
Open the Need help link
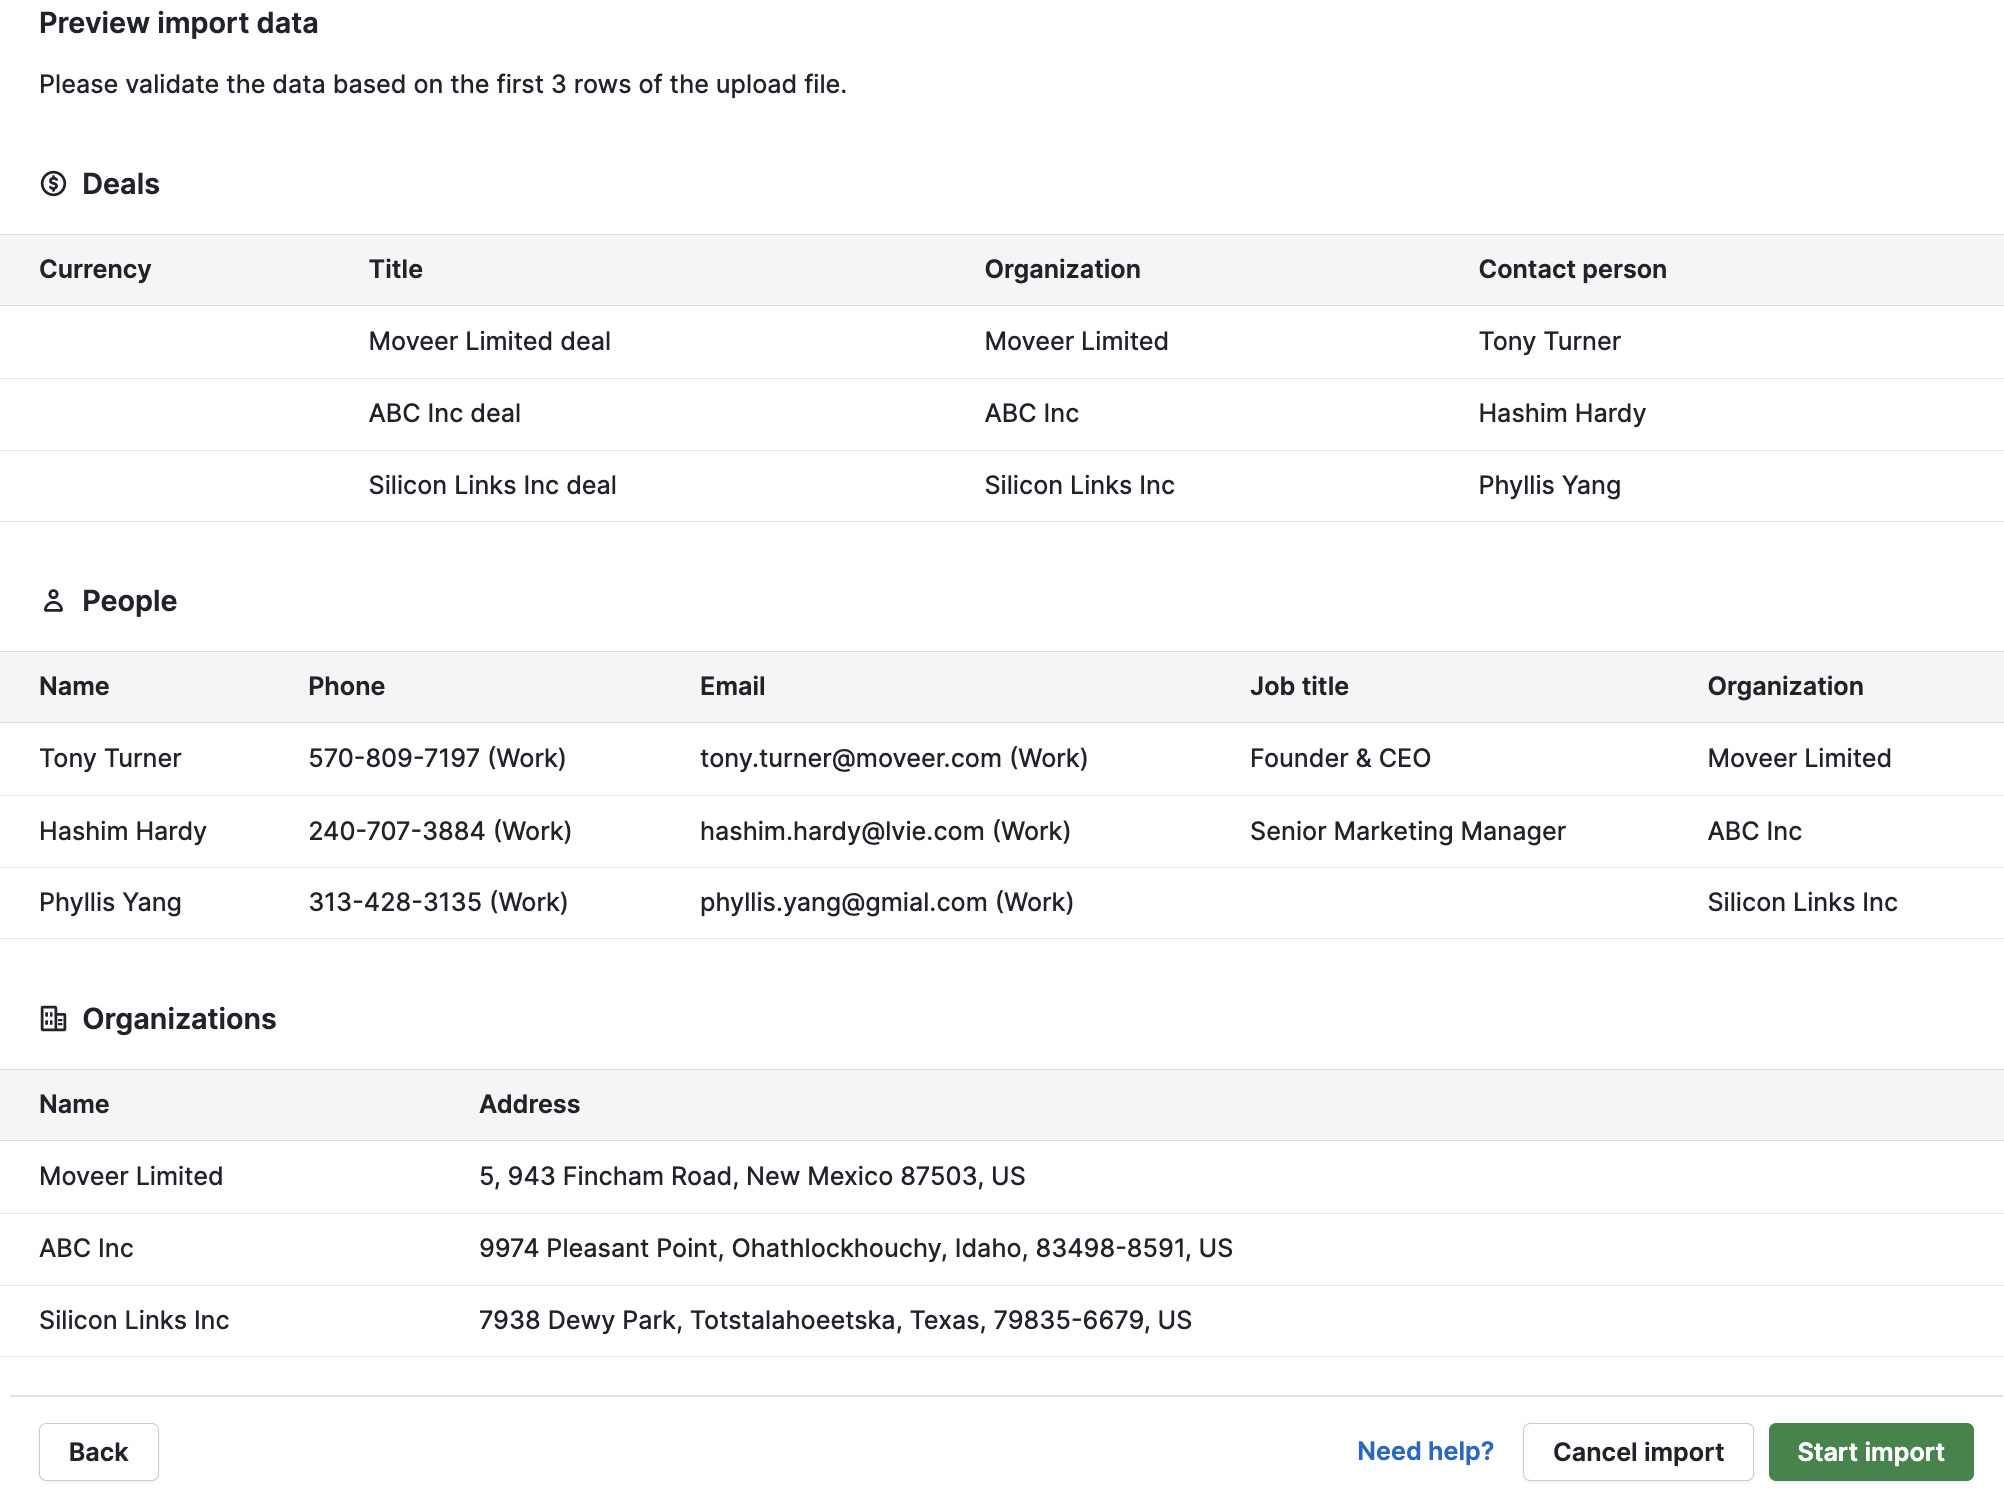[x=1424, y=1451]
